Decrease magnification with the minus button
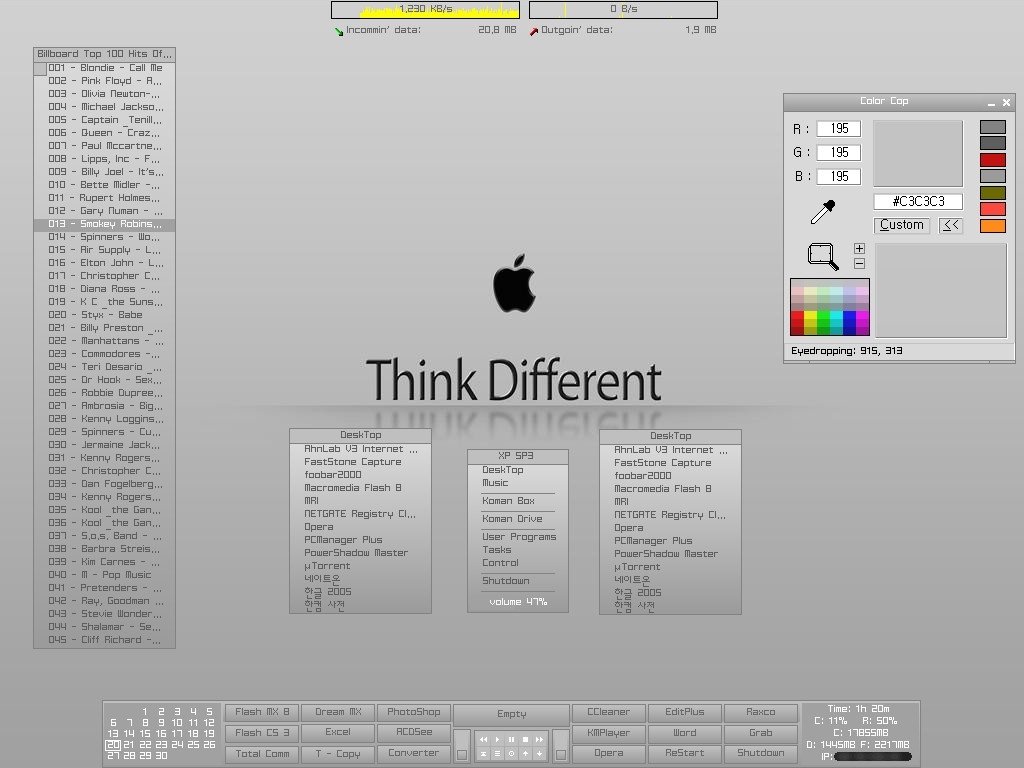Image resolution: width=1024 pixels, height=768 pixels. [x=859, y=263]
